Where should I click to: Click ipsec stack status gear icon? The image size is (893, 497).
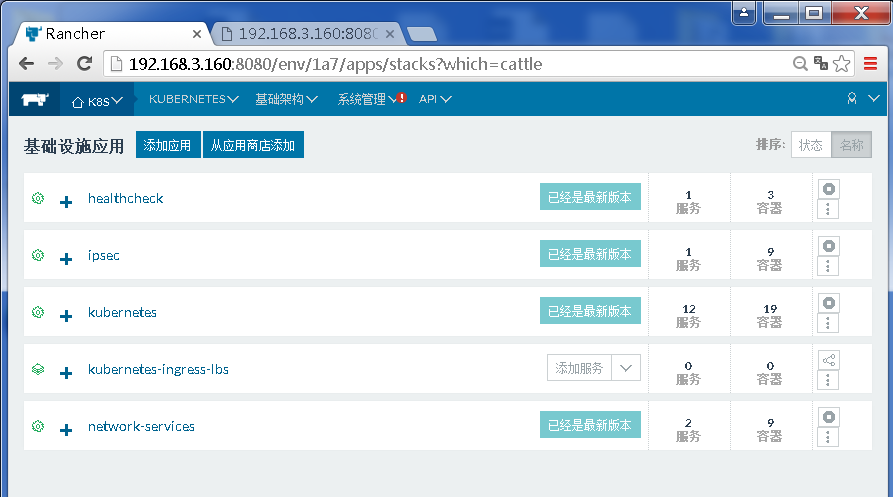38,255
